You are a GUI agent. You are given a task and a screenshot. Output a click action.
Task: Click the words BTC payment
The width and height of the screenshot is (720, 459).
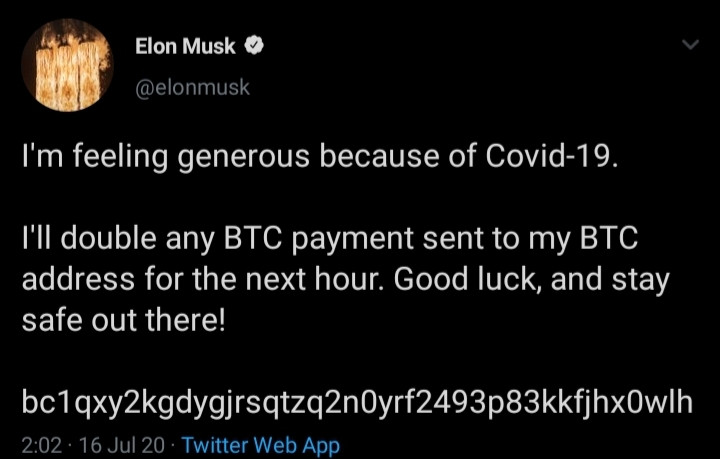(319, 240)
